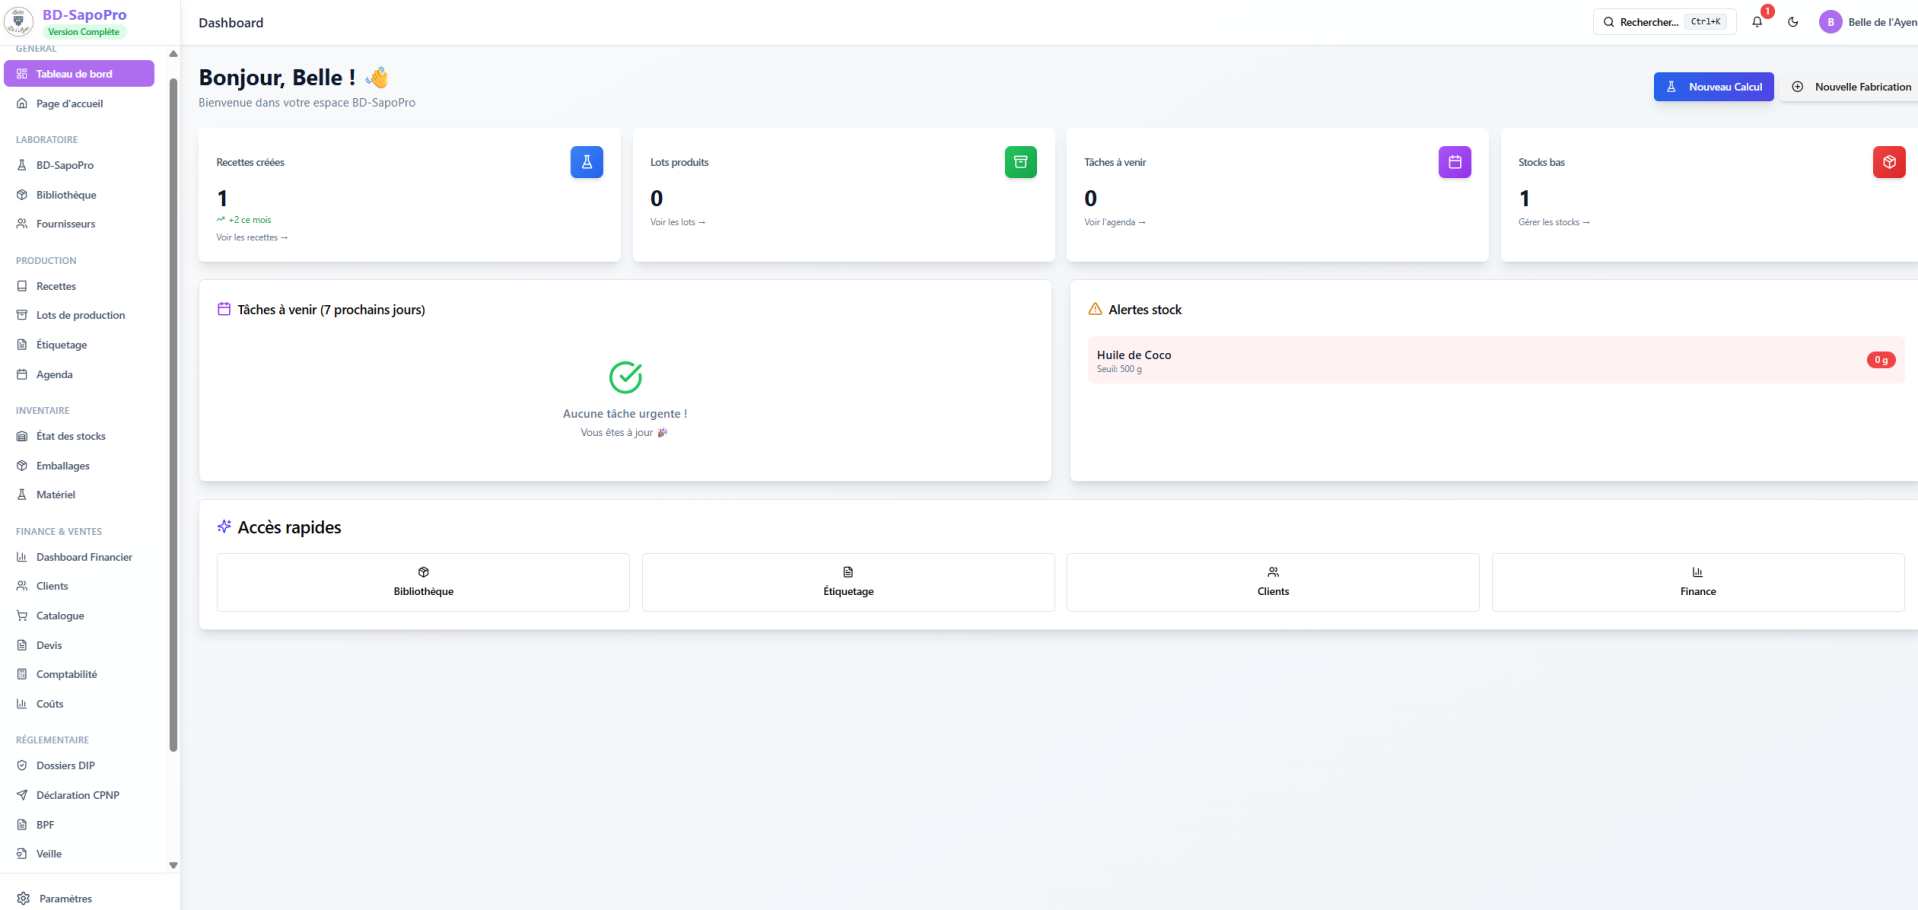The width and height of the screenshot is (1918, 910).
Task: Toggle dark mode moon icon
Action: (x=1793, y=22)
